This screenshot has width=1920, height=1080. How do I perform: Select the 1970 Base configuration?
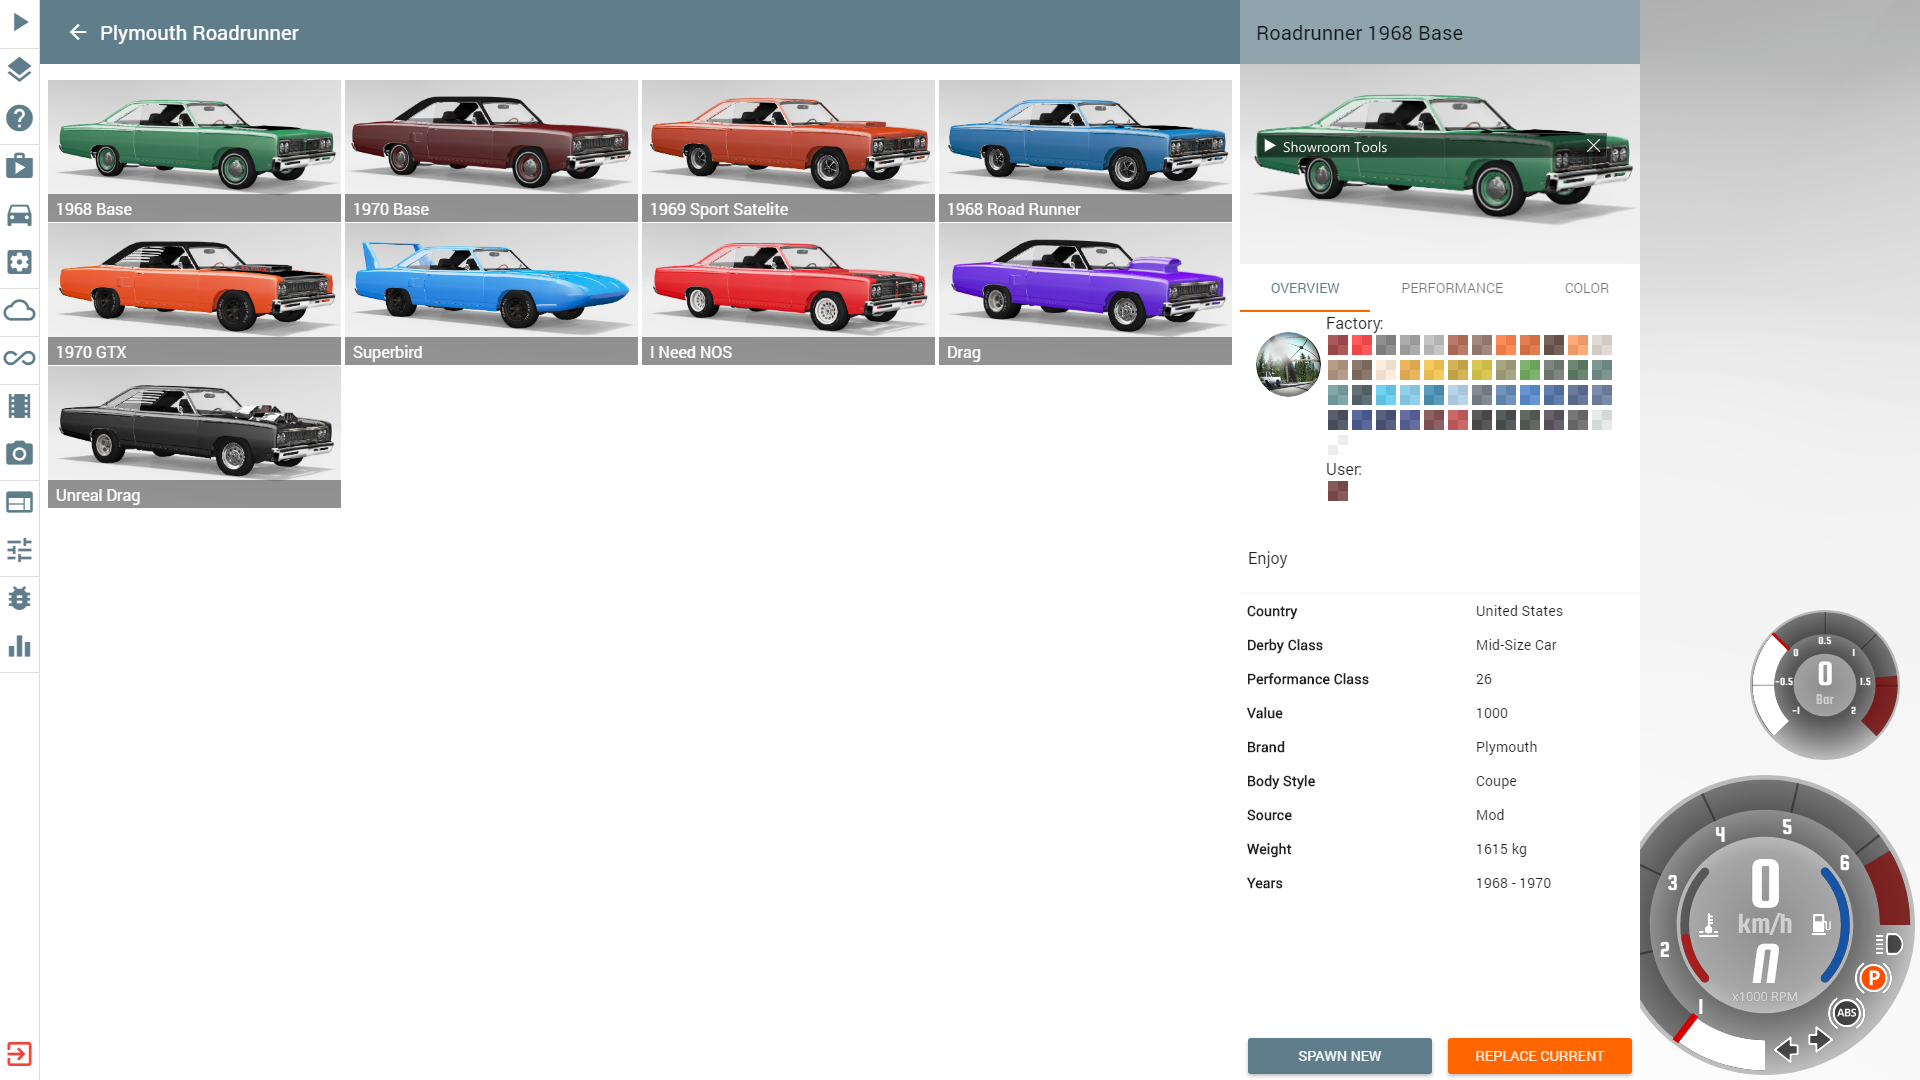coord(491,151)
